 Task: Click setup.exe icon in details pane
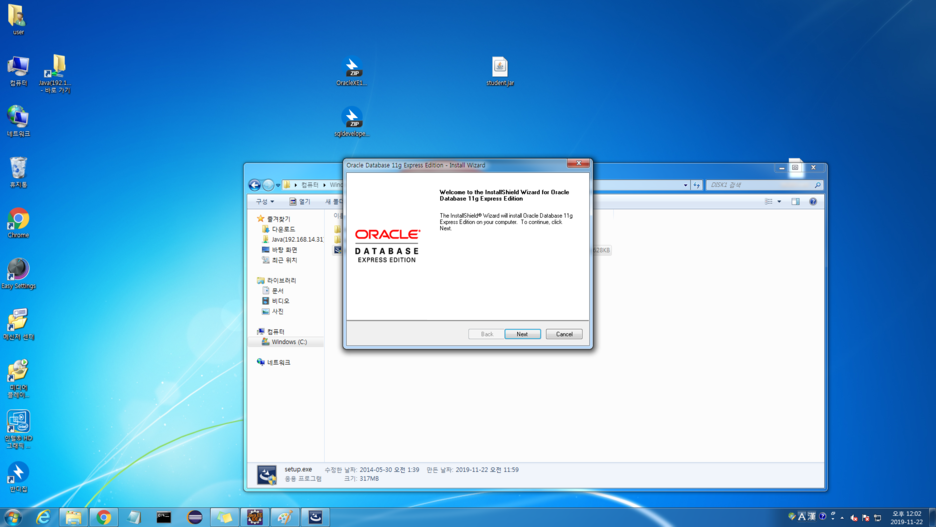point(267,474)
